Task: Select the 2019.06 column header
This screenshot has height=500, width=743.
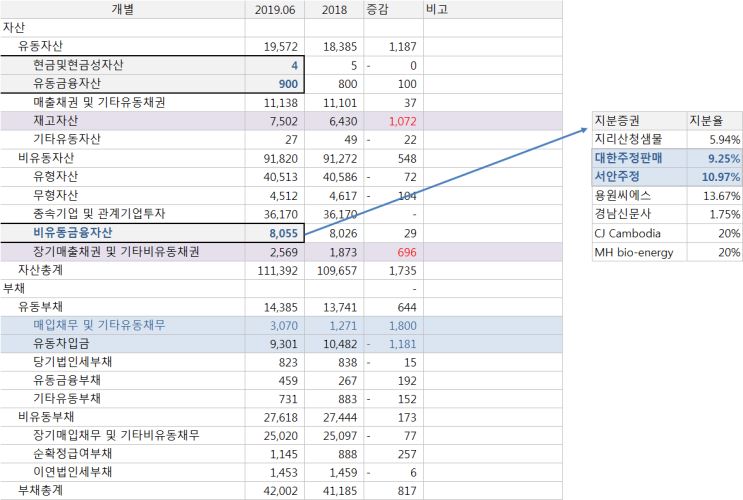Action: click(x=275, y=9)
